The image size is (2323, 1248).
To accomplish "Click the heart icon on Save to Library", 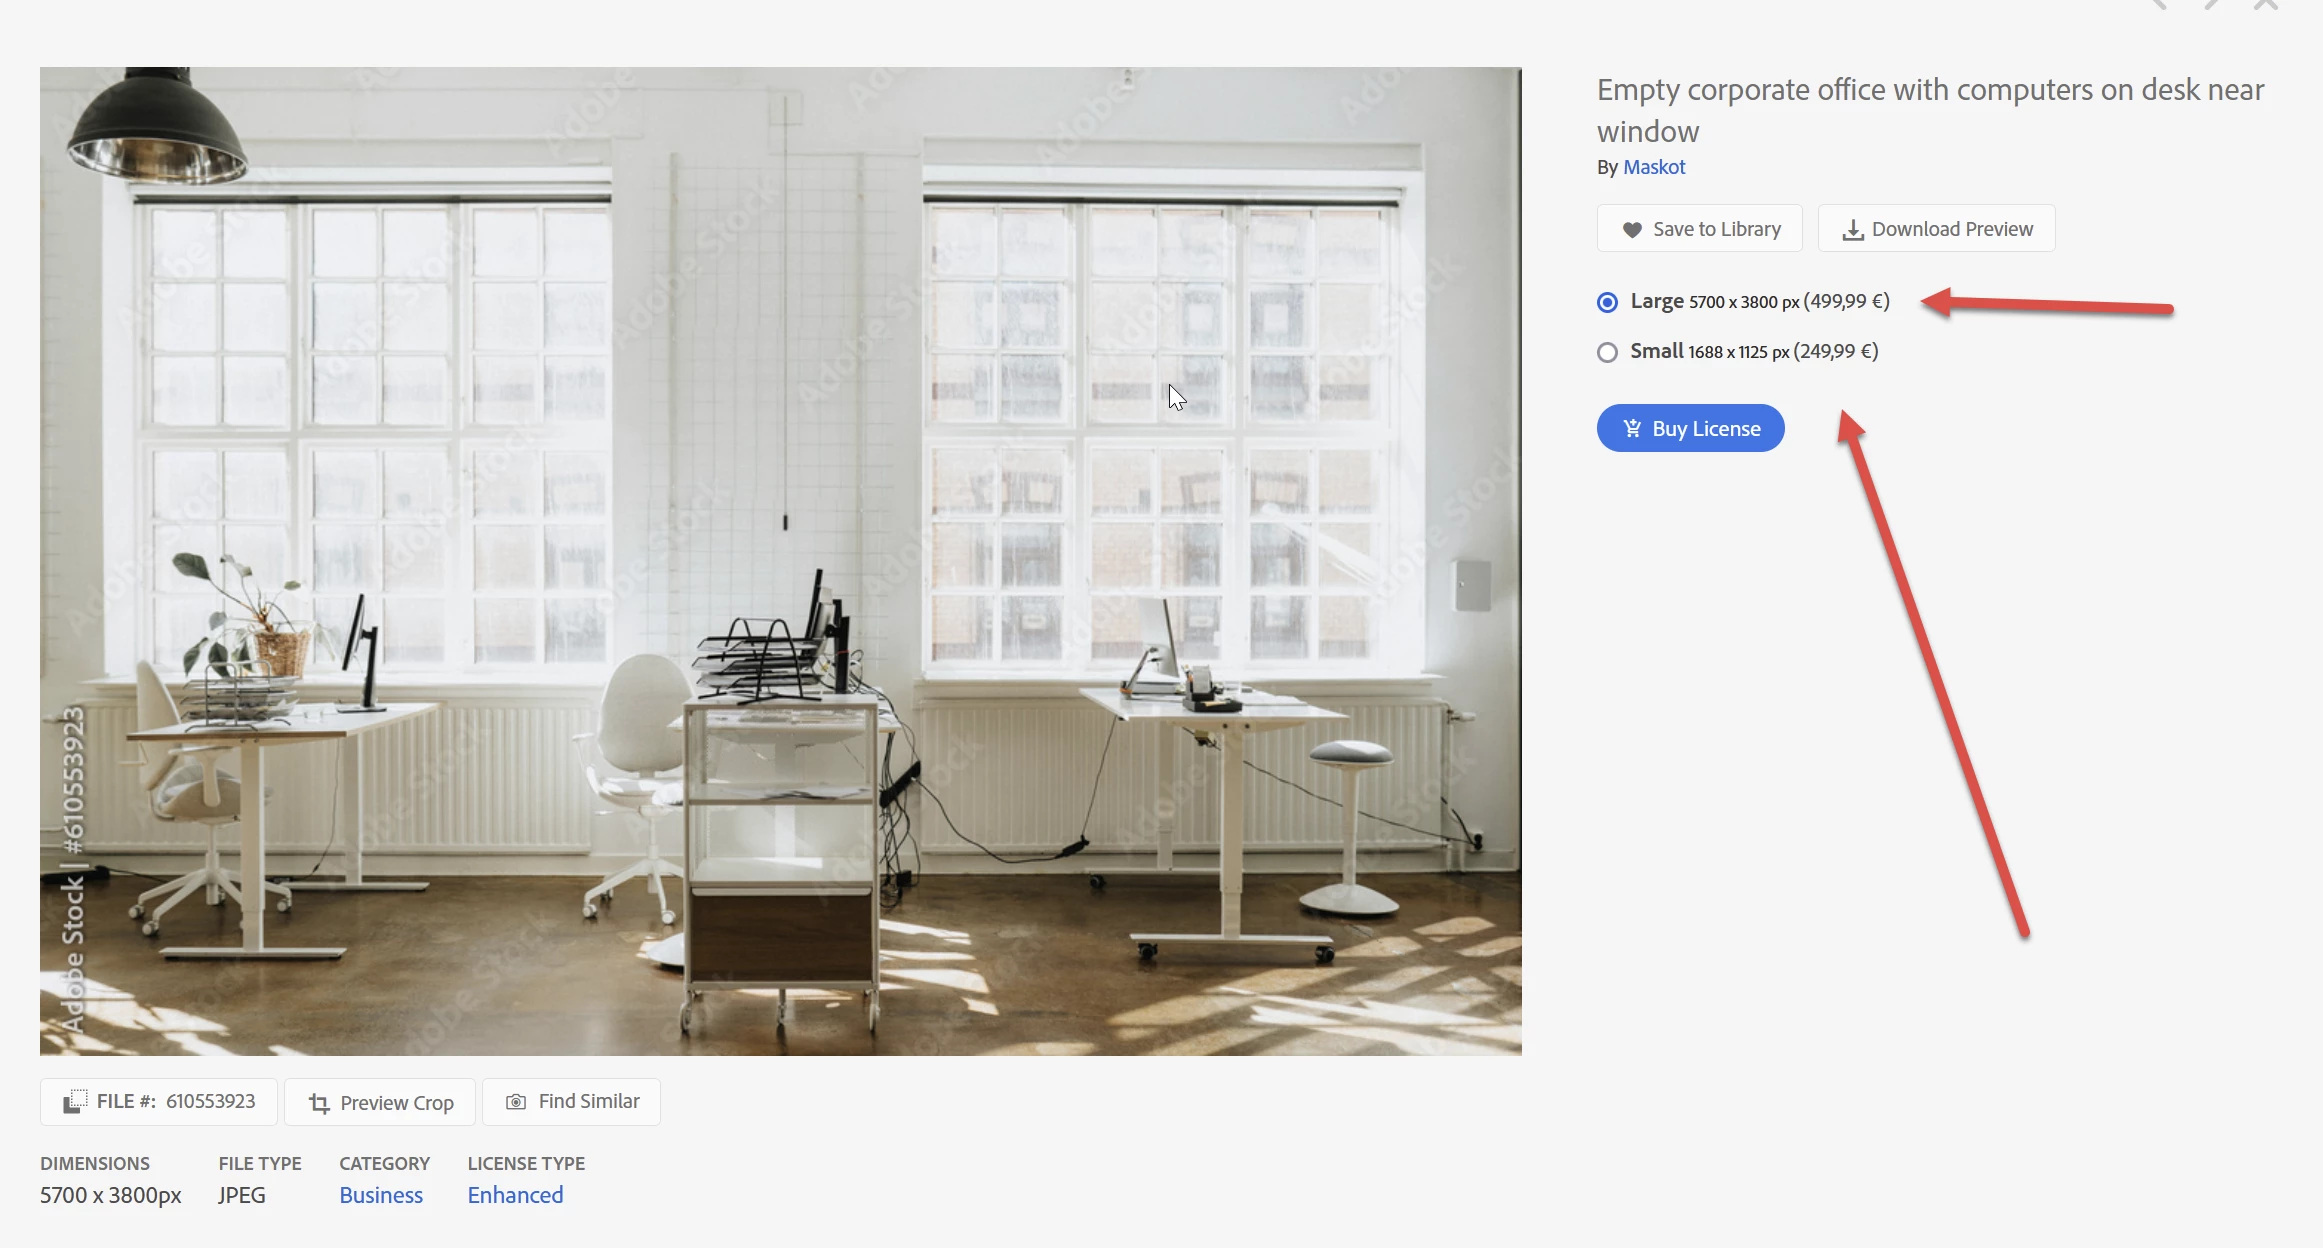I will click(1632, 230).
